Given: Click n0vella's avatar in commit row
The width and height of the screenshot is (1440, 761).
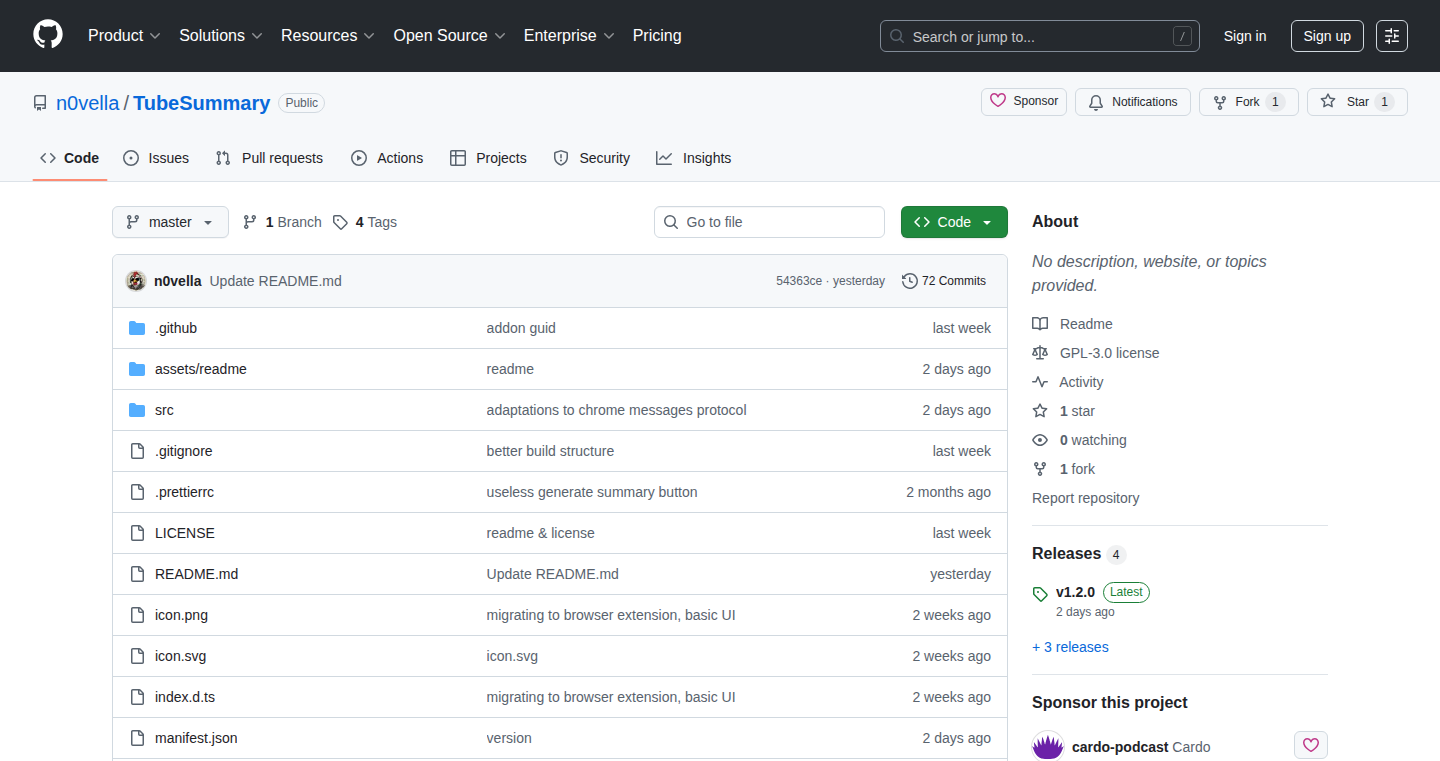Looking at the screenshot, I should 136,281.
